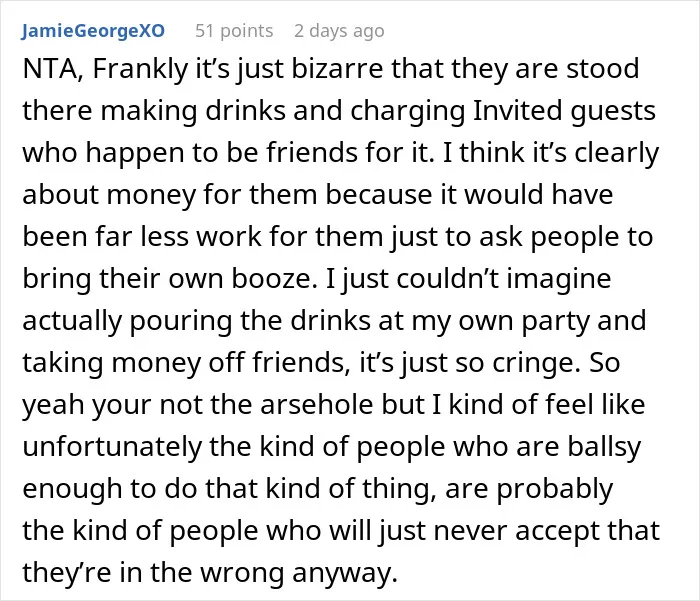Open the JamieGeorgeXO username link
This screenshot has width=700, height=601.
pyautogui.click(x=93, y=31)
